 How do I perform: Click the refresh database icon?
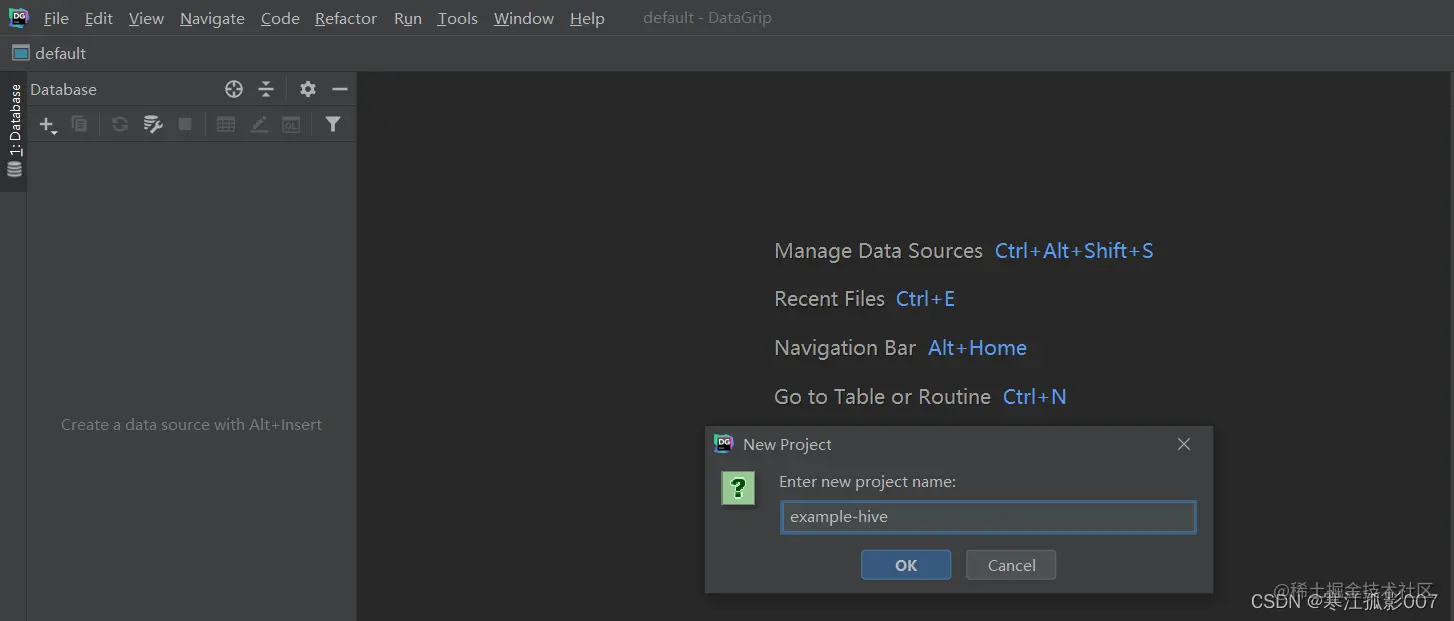(x=120, y=124)
